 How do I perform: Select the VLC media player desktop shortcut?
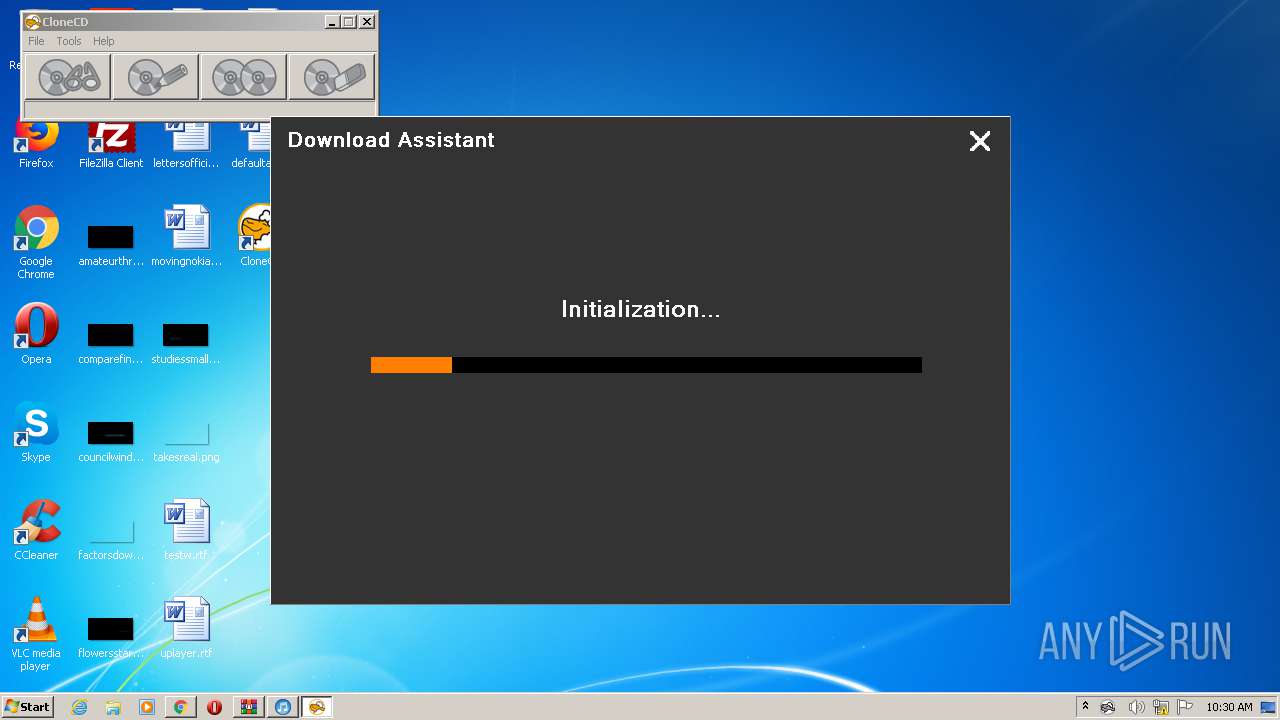tap(36, 634)
